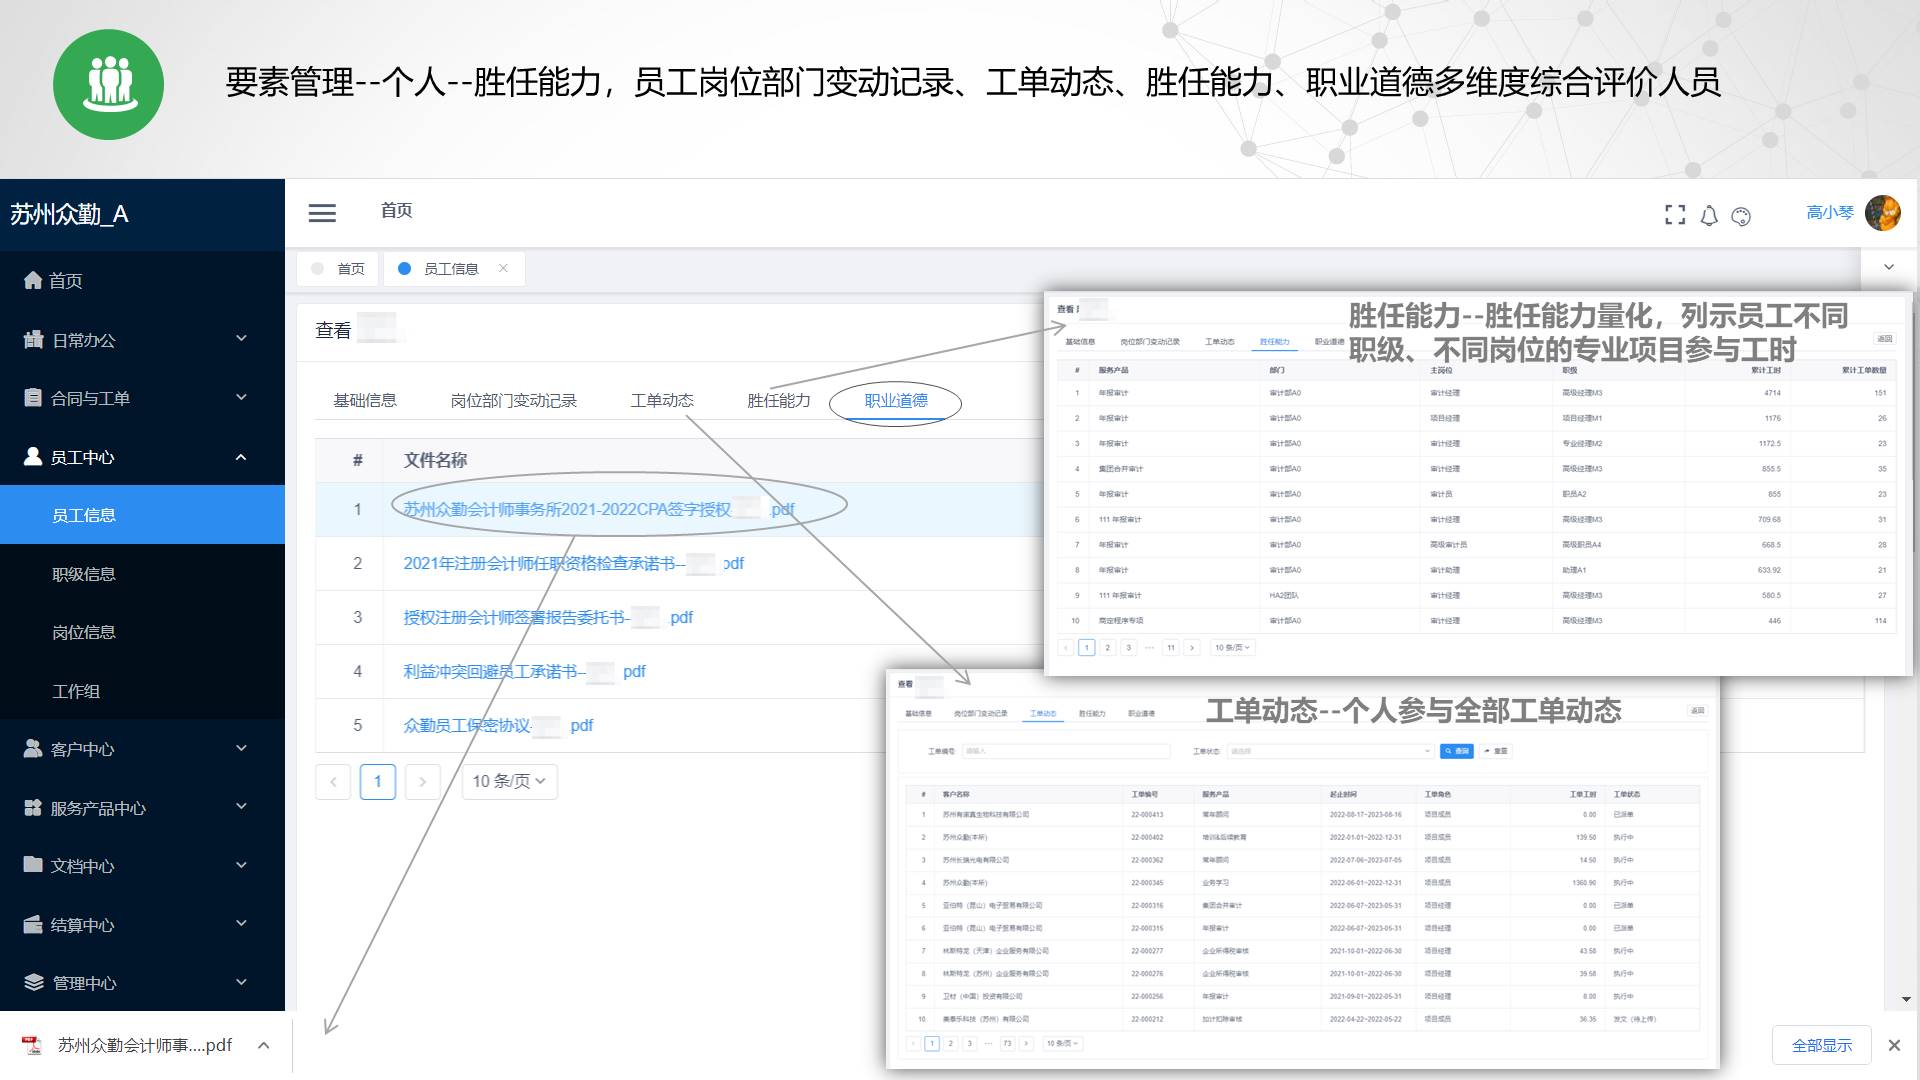
Task: Click the 结算中心 wallet icon
Action: (33, 925)
